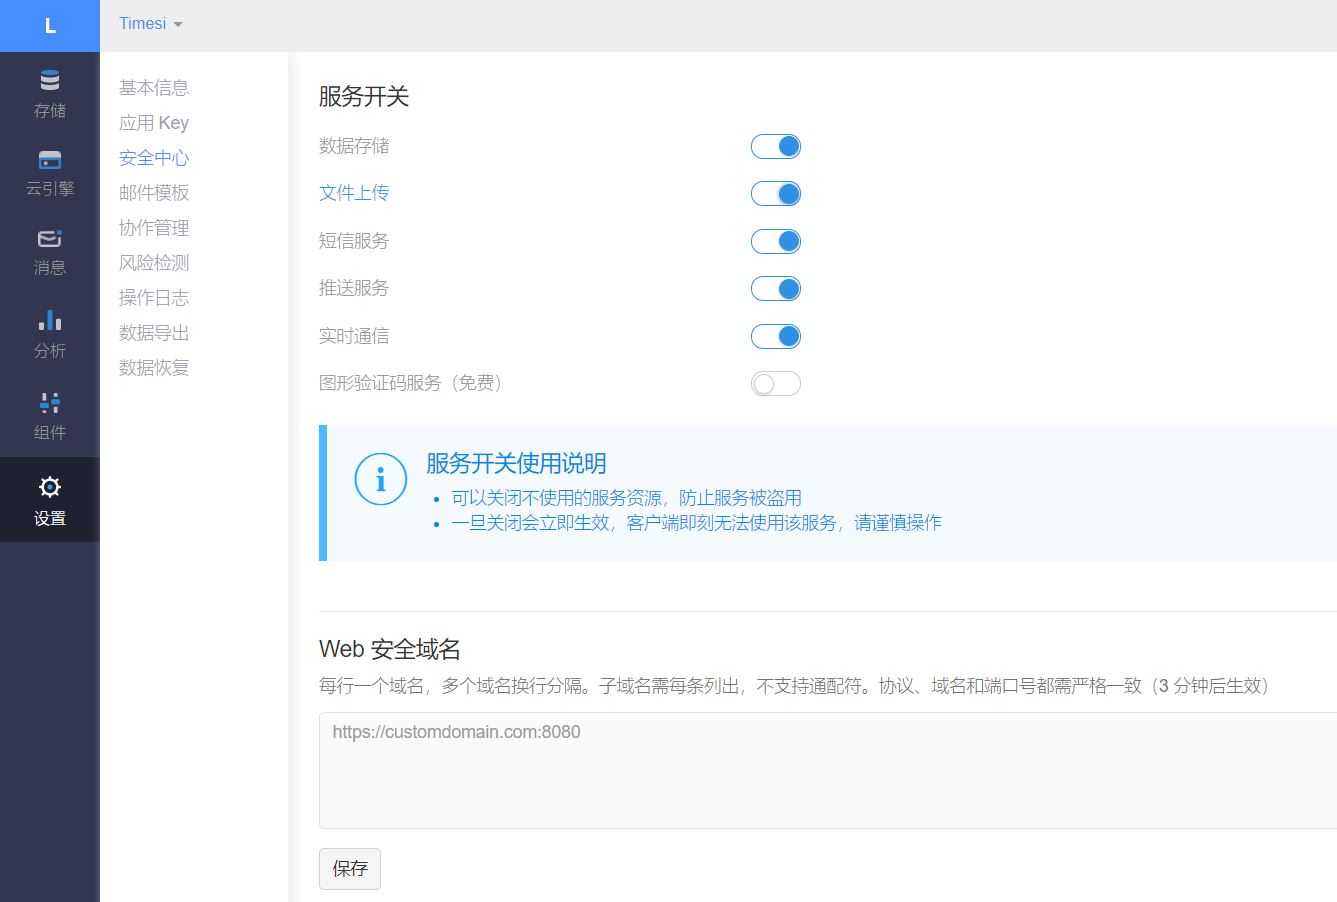
Task: Open the 分析 analytics icon
Action: [x=49, y=320]
